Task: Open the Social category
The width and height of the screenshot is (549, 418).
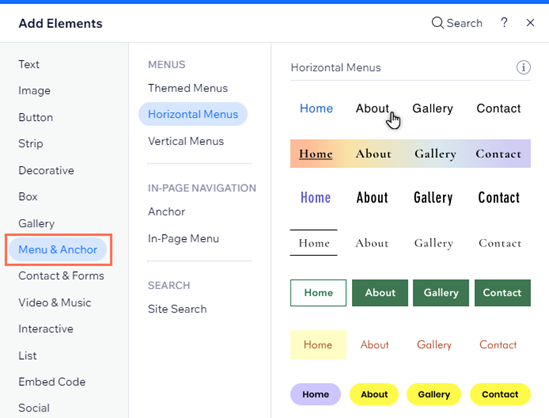Action: click(34, 408)
